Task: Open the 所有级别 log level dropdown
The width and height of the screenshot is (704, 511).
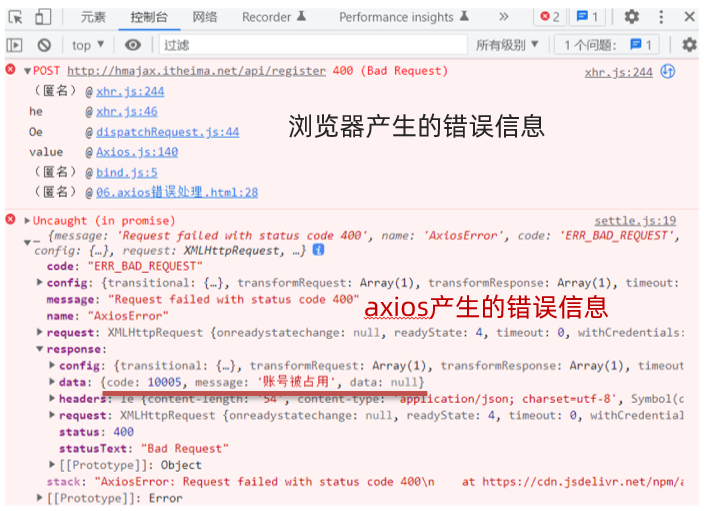Action: click(507, 45)
